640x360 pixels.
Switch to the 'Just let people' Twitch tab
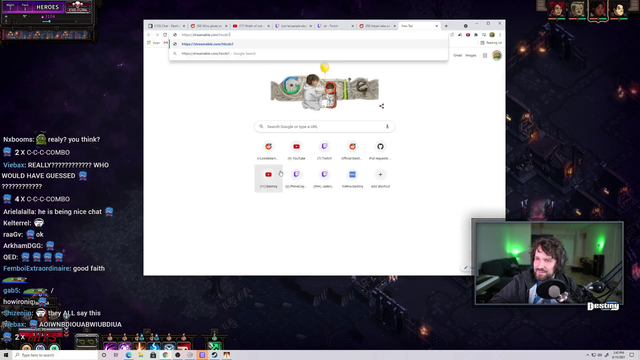click(x=293, y=26)
